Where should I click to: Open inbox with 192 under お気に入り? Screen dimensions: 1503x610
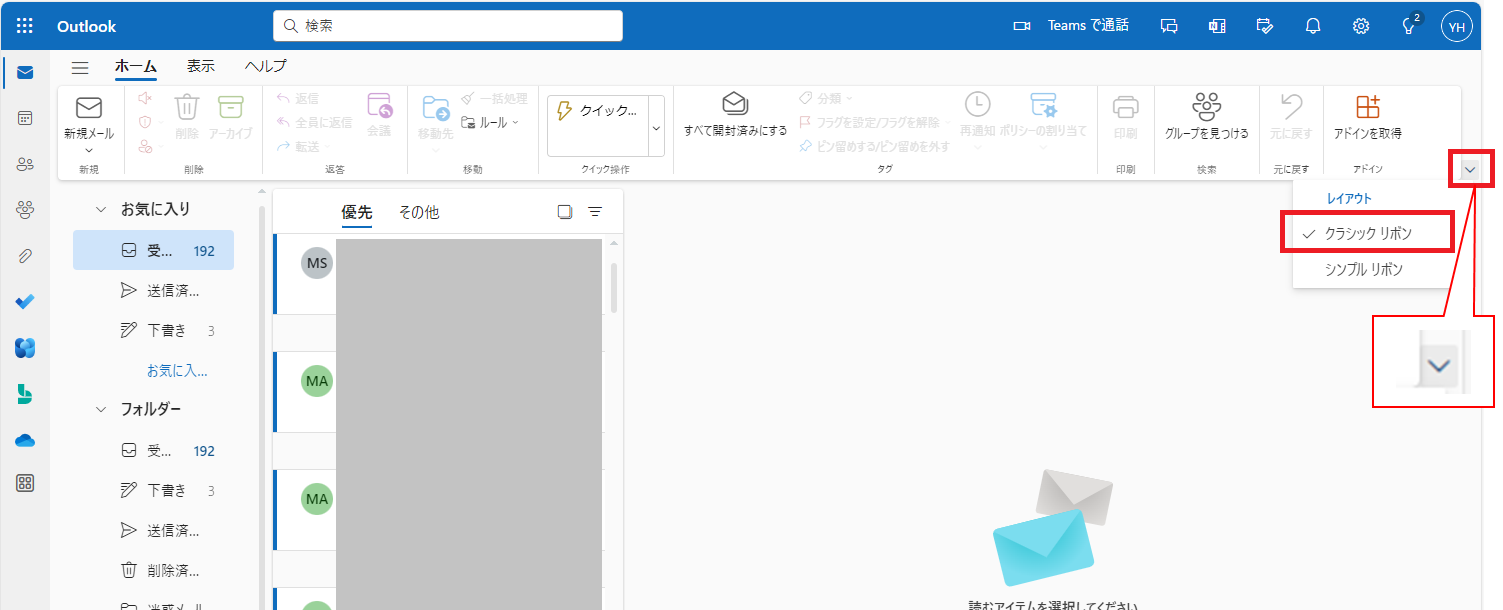[153, 250]
